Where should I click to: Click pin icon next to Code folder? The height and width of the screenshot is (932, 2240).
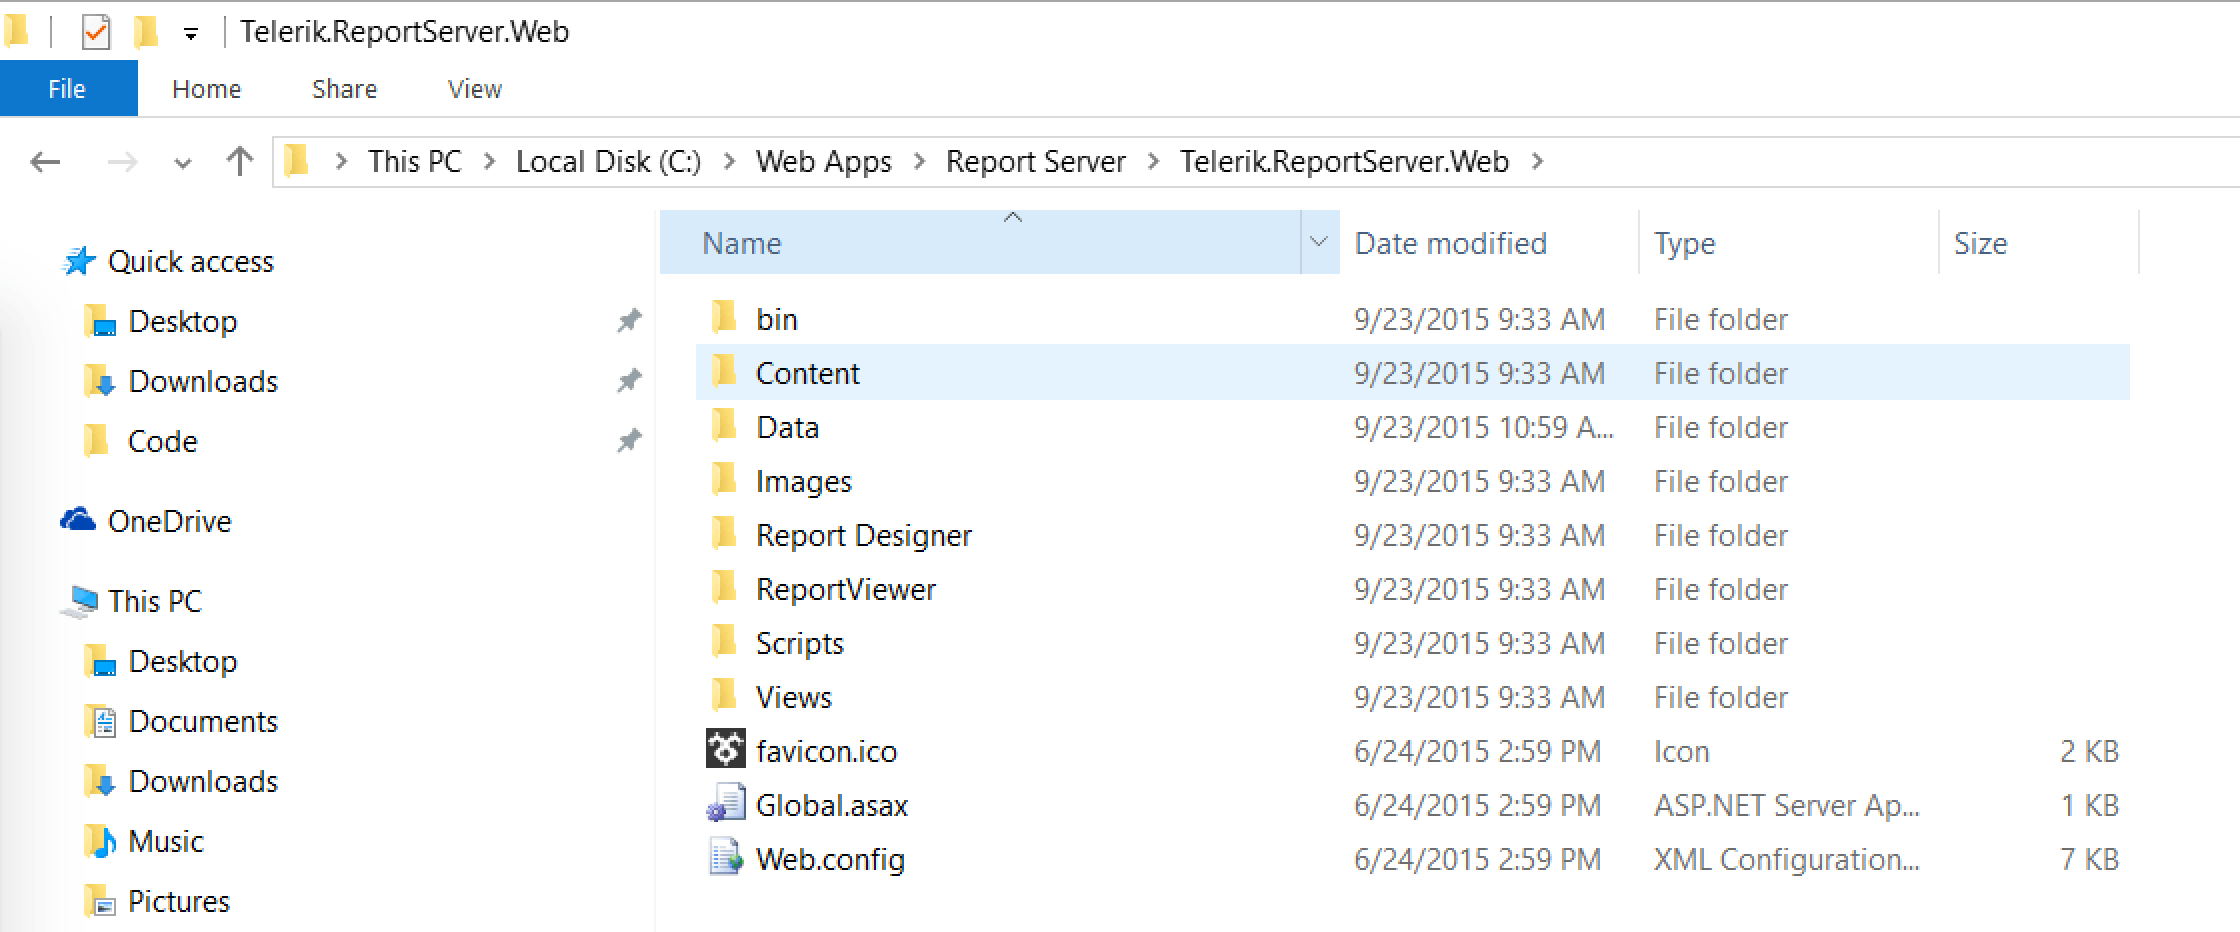pyautogui.click(x=629, y=441)
